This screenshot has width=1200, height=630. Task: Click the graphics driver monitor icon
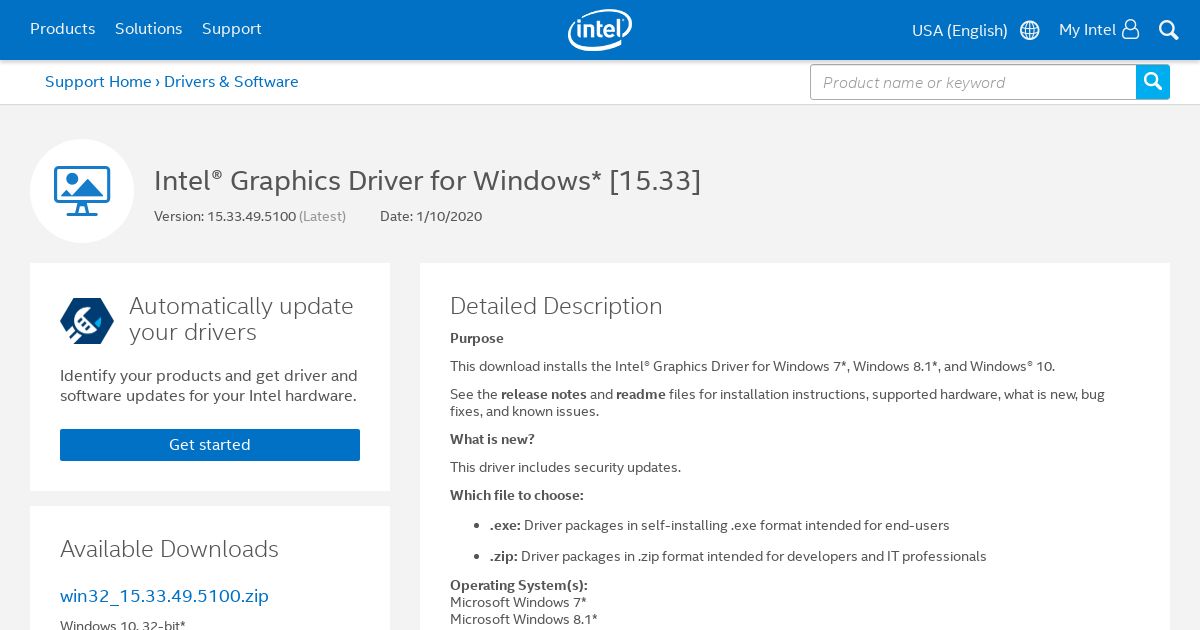tap(82, 191)
